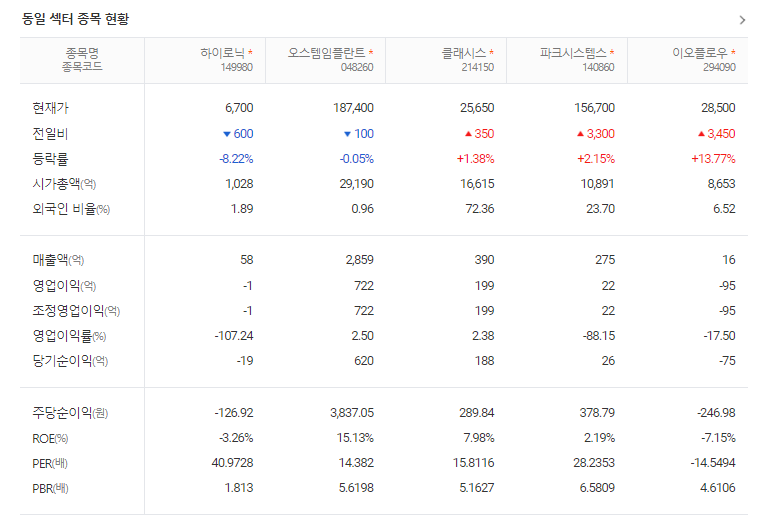Click EPS value -246.98

tap(716, 413)
